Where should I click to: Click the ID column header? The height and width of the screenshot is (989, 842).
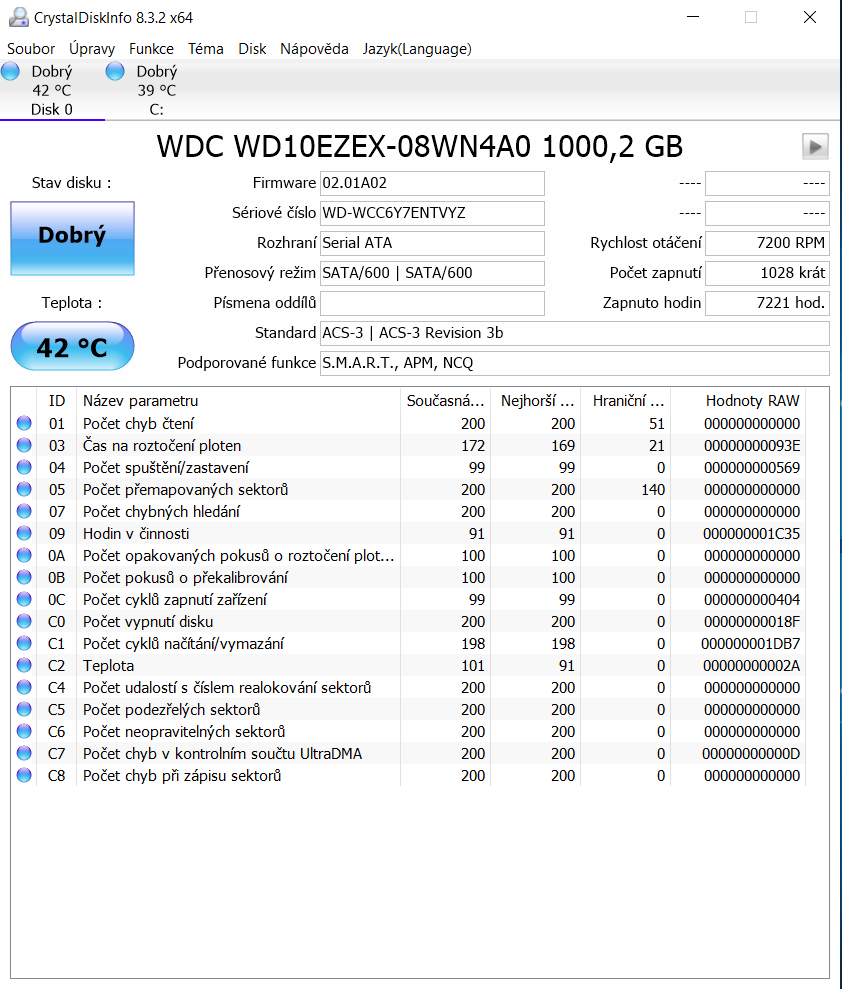pyautogui.click(x=57, y=401)
